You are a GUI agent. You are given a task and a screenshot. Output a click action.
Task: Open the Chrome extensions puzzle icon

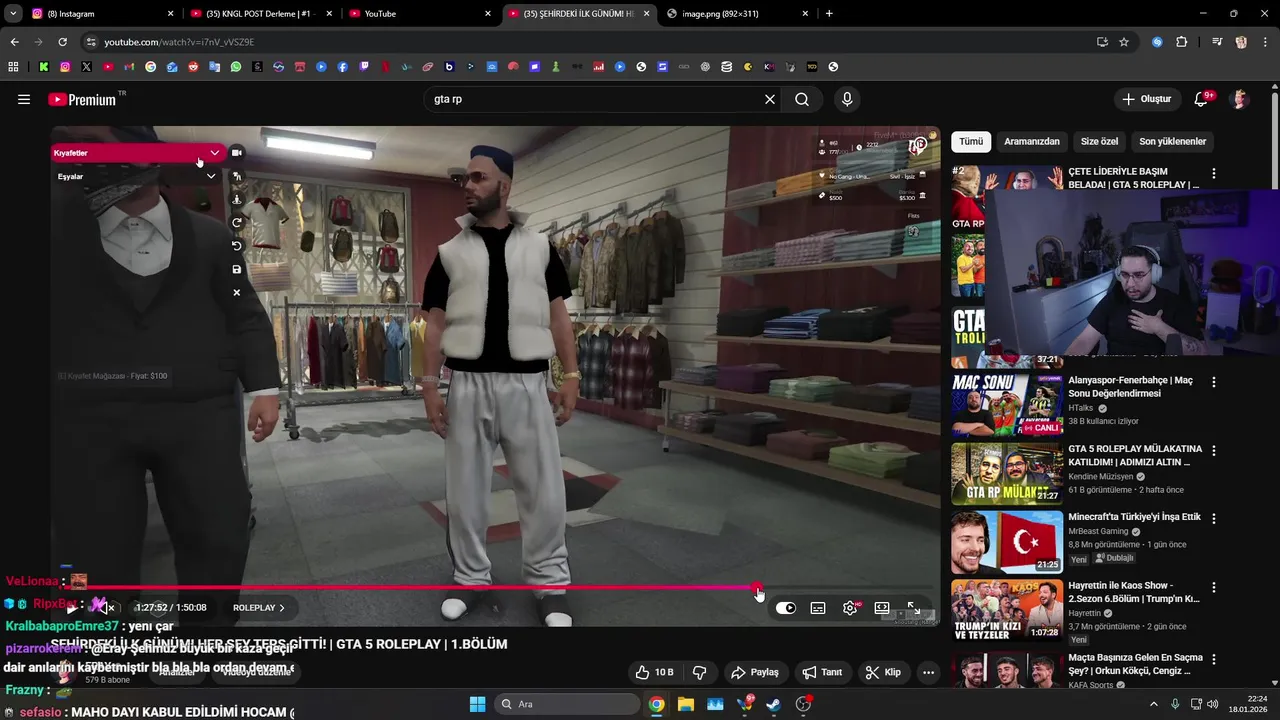pos(1182,42)
